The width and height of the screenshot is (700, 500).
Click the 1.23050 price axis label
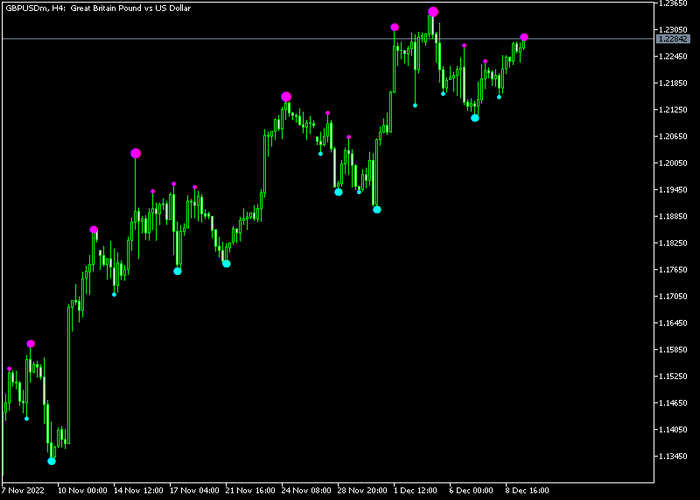pyautogui.click(x=674, y=30)
